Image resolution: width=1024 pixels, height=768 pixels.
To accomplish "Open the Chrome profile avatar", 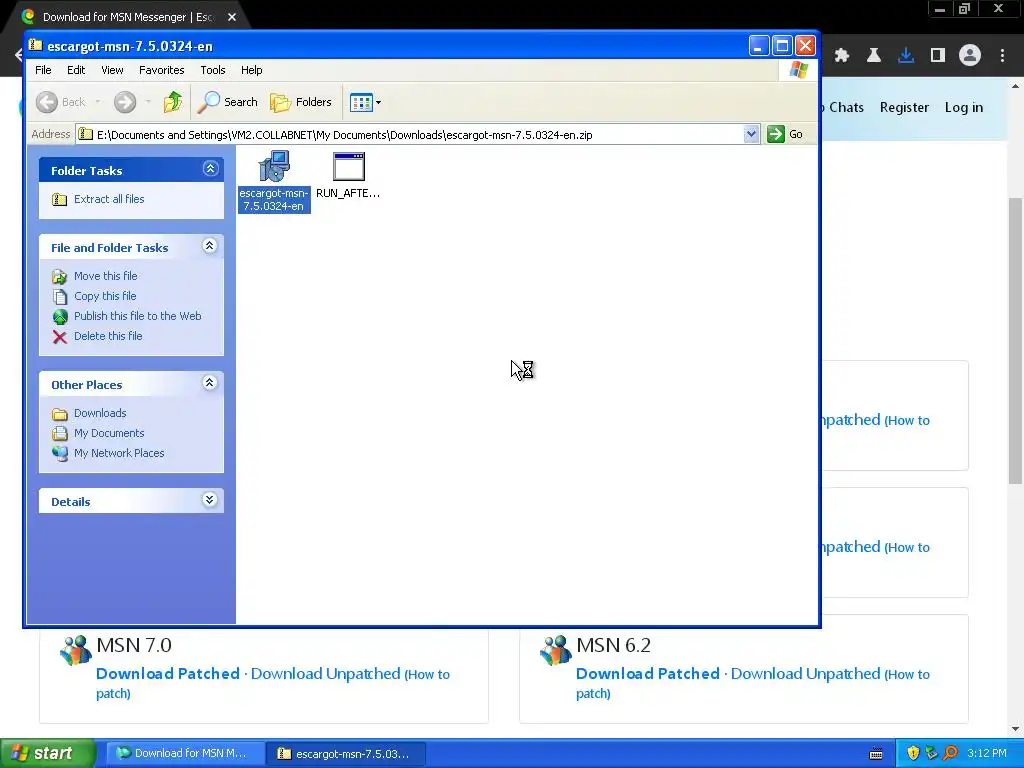I will 970,56.
